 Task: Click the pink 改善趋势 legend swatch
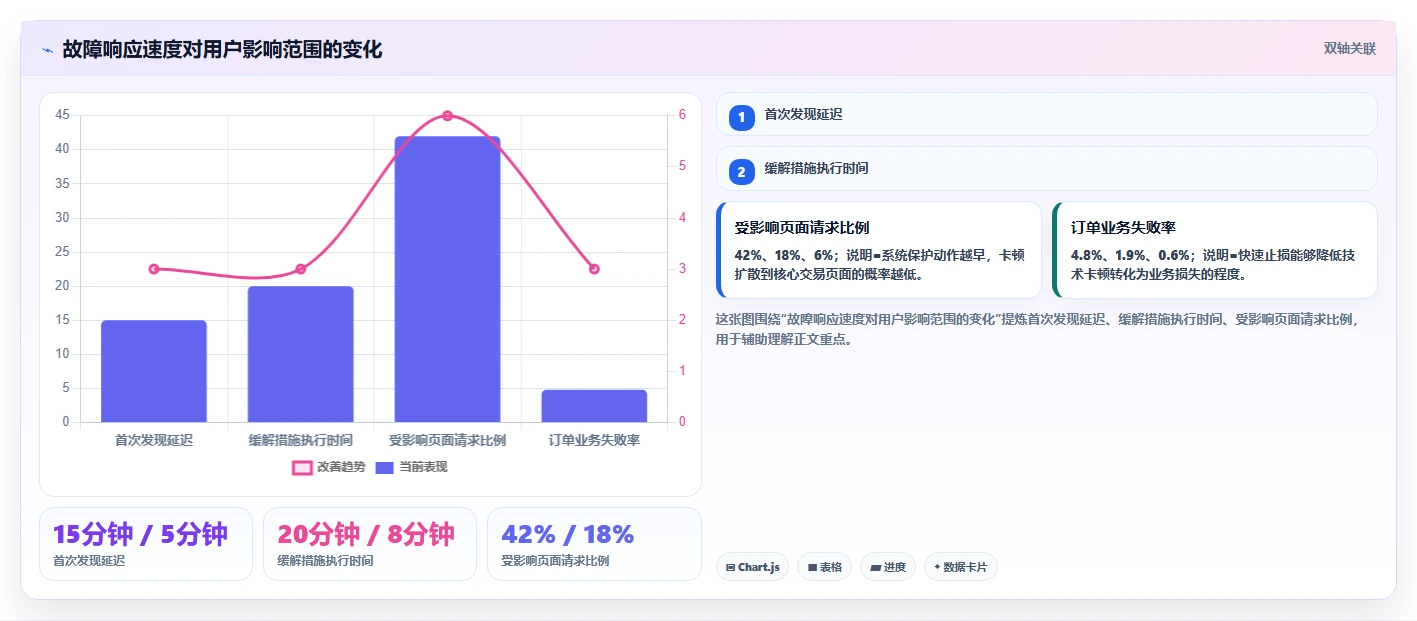pos(302,467)
